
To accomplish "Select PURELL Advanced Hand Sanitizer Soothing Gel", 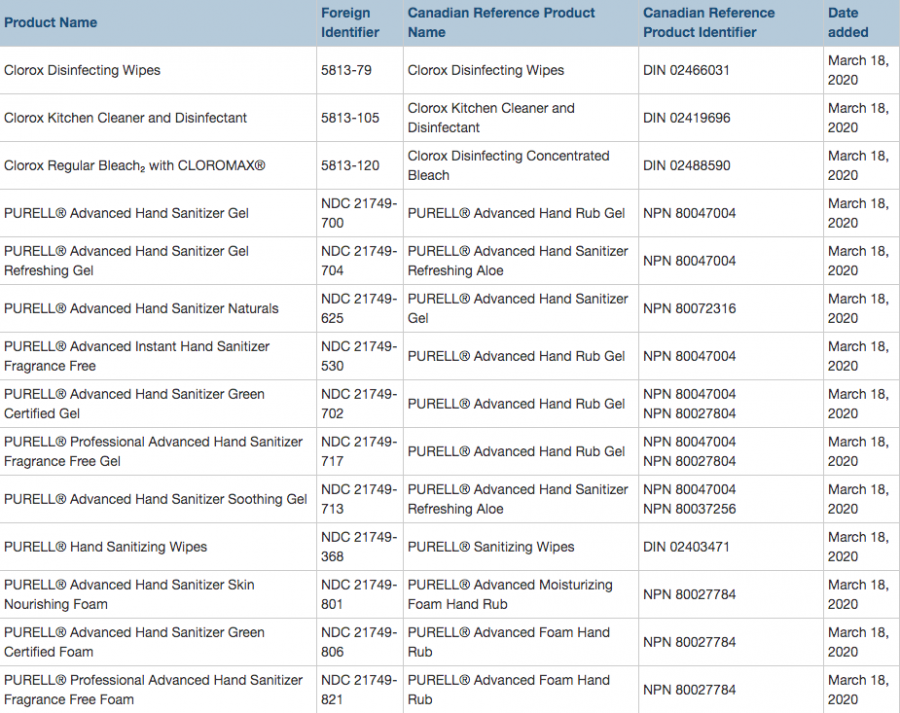I will pyautogui.click(x=156, y=499).
